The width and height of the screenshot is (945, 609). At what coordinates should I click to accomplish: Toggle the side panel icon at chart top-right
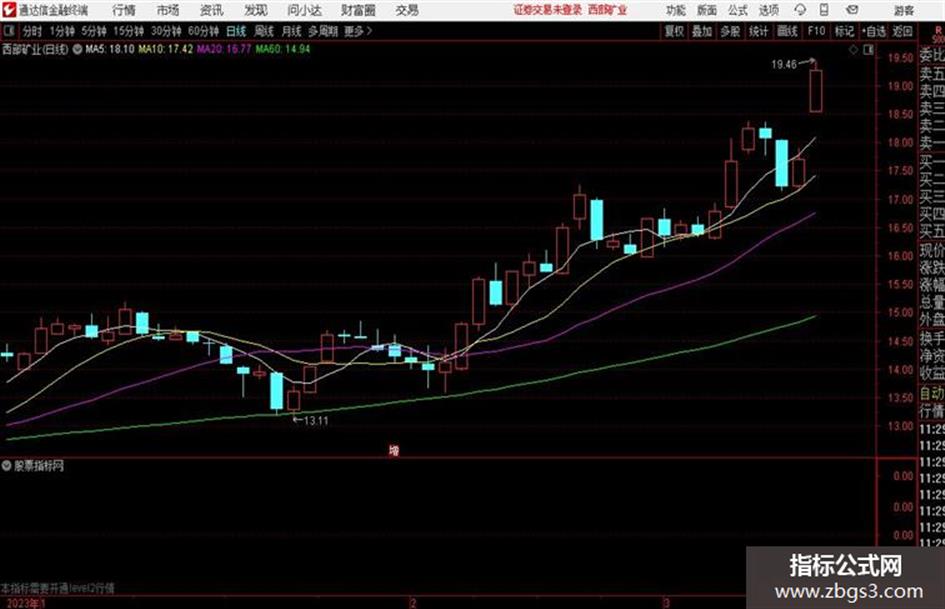coord(868,50)
